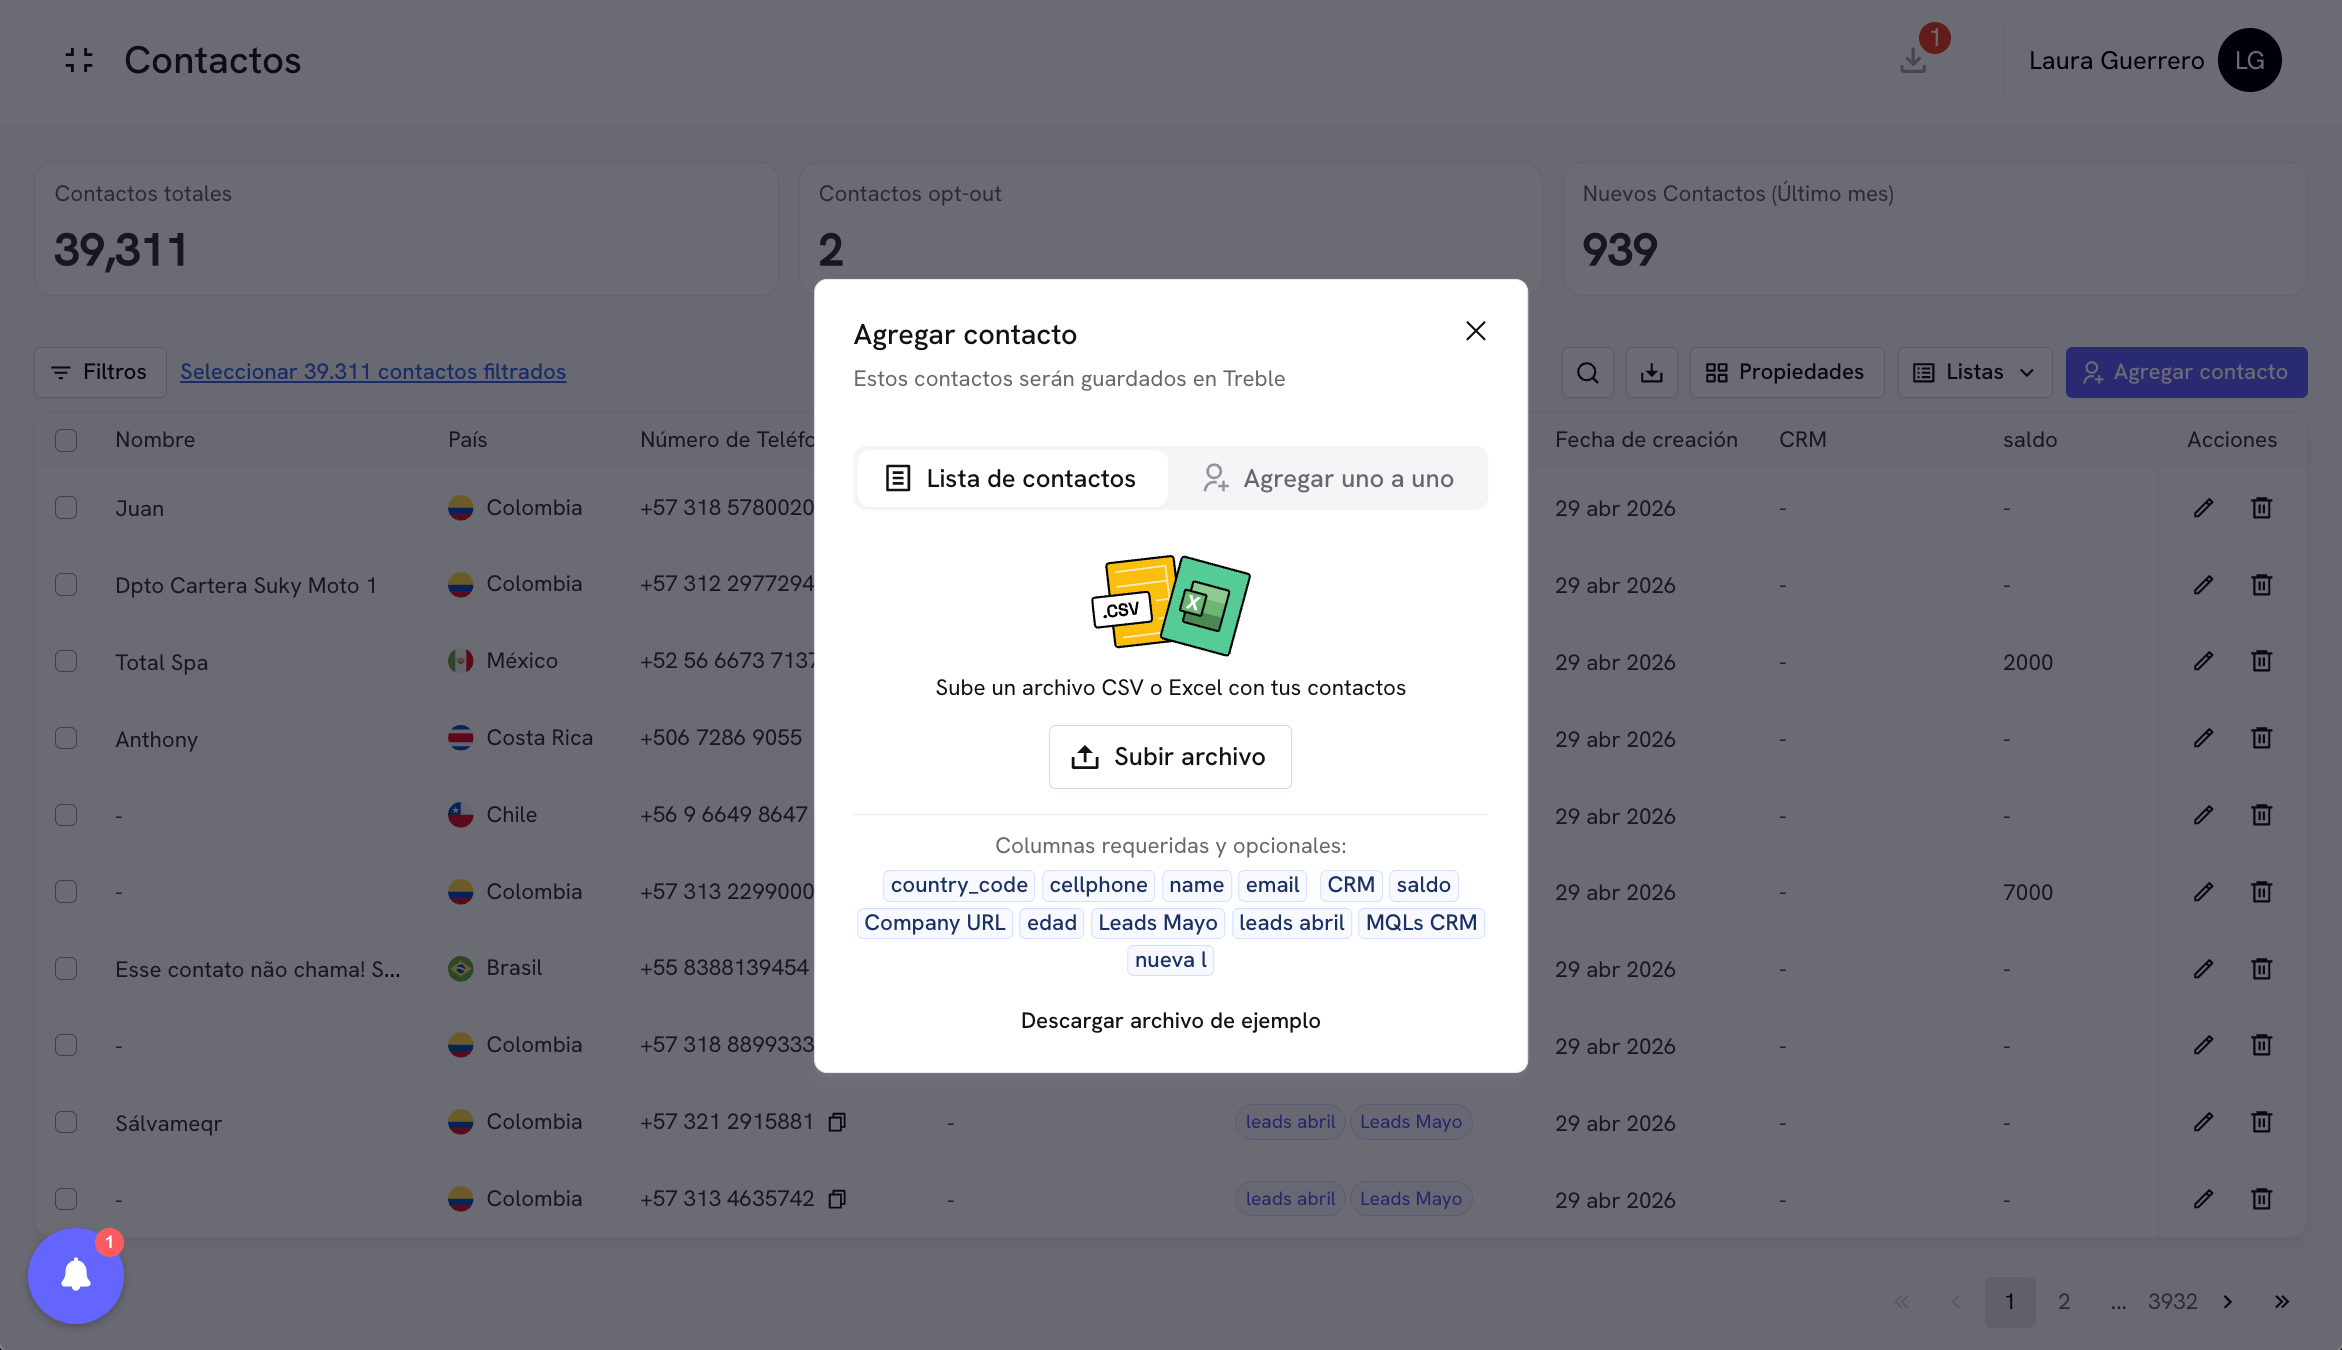This screenshot has width=2342, height=1350.
Task: Copy phone number +57 313 4635742
Action: coord(837,1199)
